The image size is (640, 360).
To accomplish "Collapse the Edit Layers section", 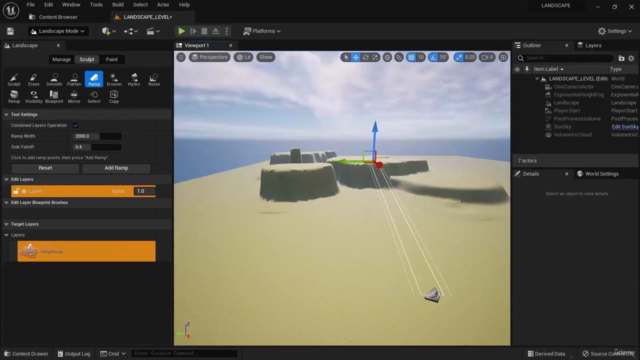I will (7, 179).
